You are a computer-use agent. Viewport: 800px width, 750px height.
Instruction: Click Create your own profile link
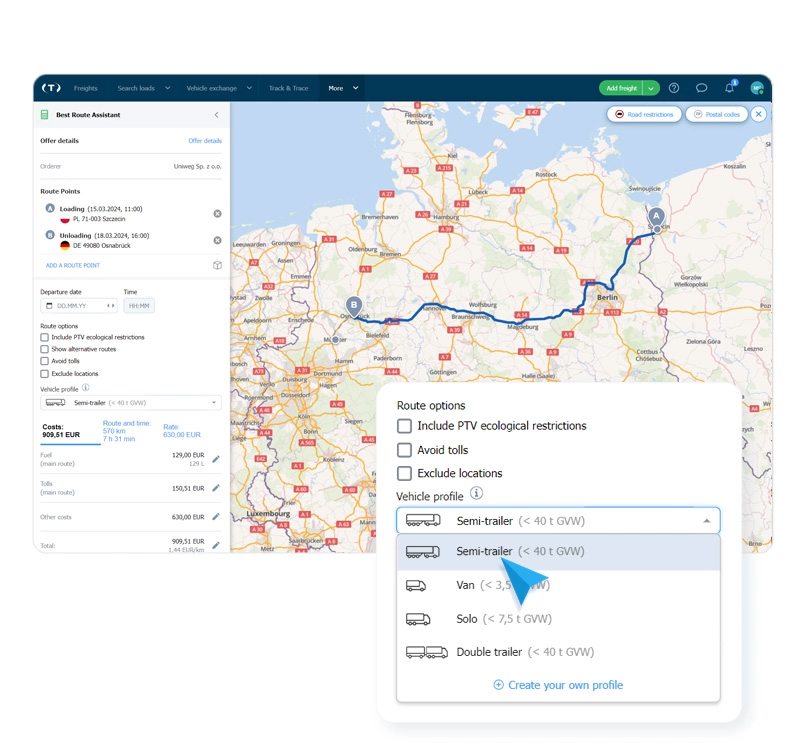coord(565,685)
